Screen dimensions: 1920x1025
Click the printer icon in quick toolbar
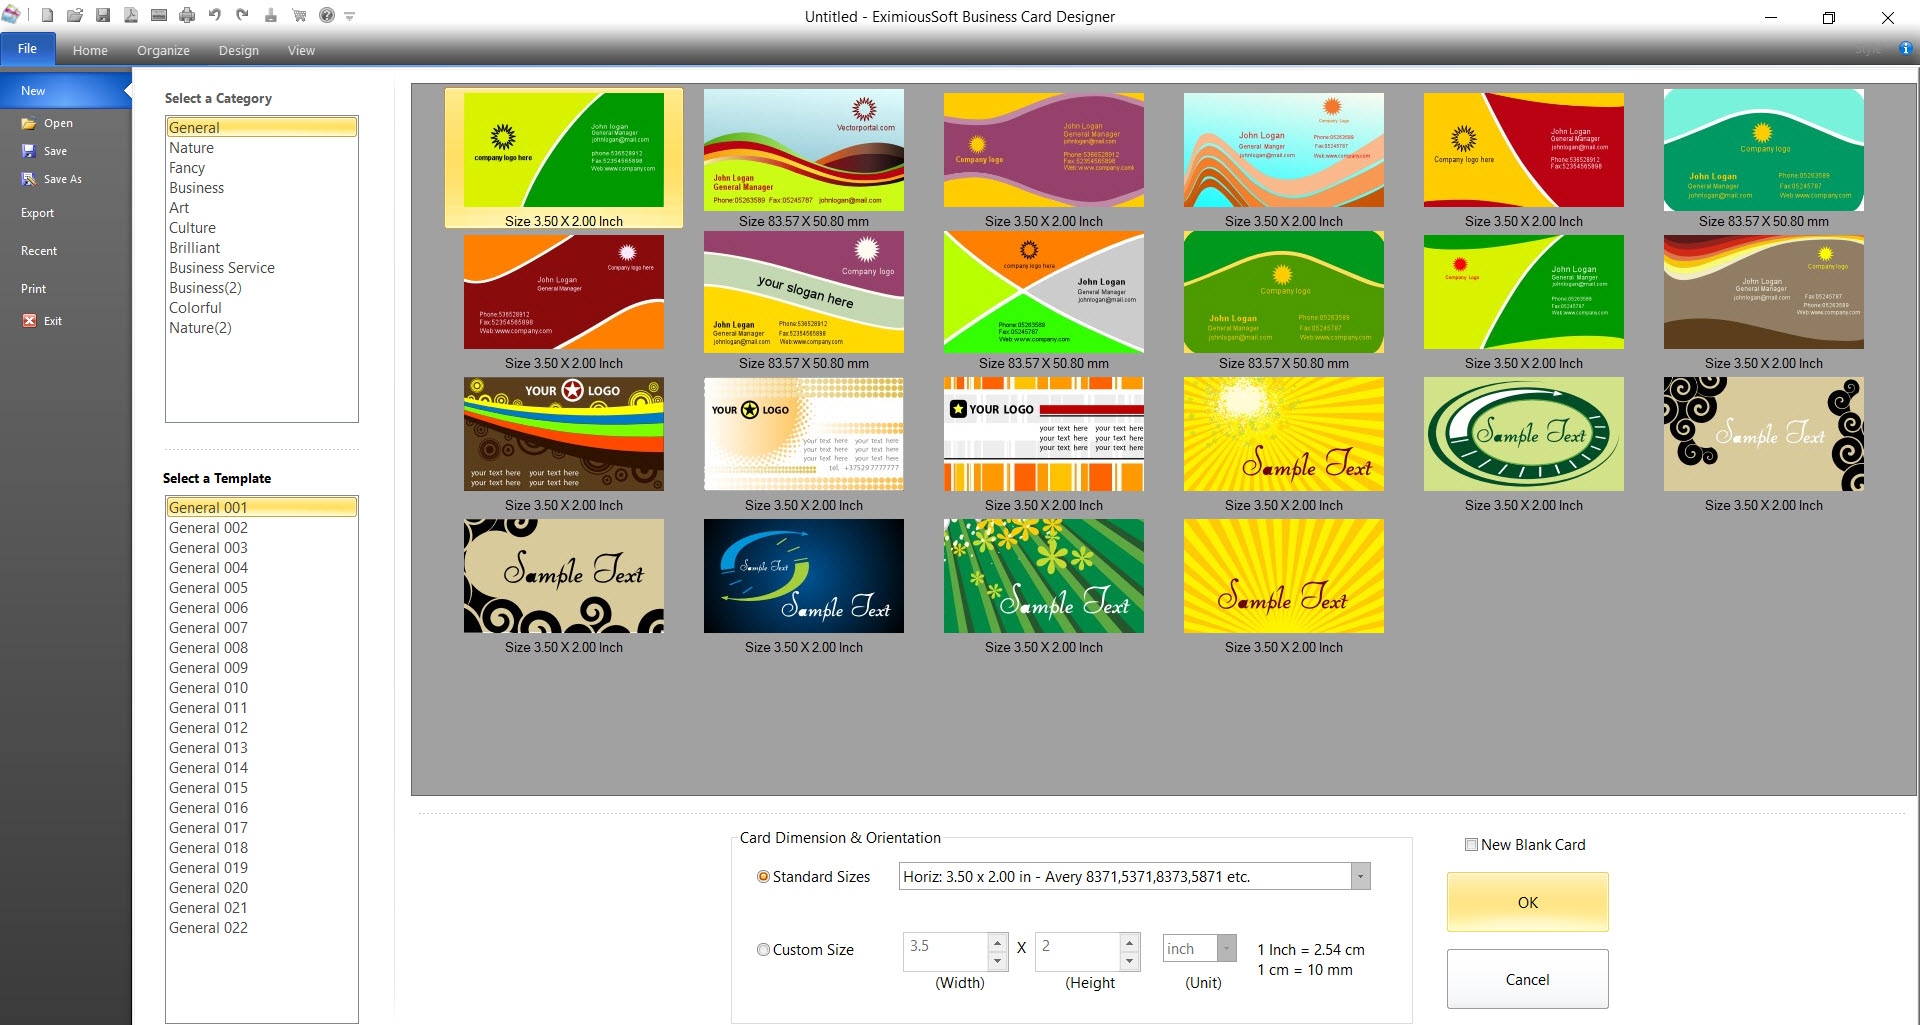[187, 16]
